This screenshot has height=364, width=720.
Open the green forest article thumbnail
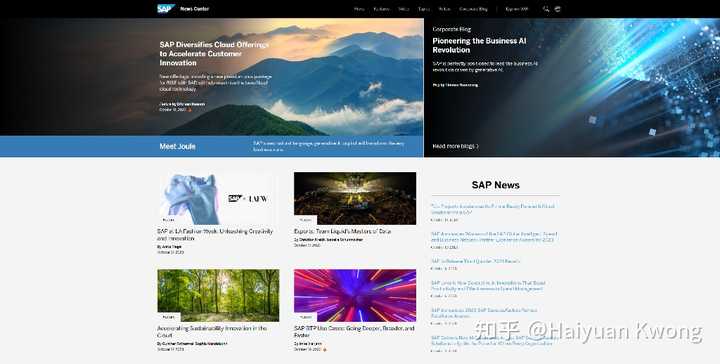218,295
